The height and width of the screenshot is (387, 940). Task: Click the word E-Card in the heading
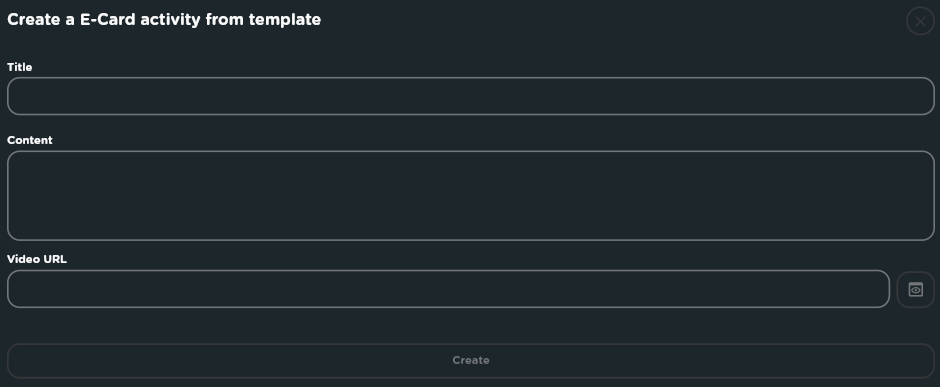[x=108, y=19]
